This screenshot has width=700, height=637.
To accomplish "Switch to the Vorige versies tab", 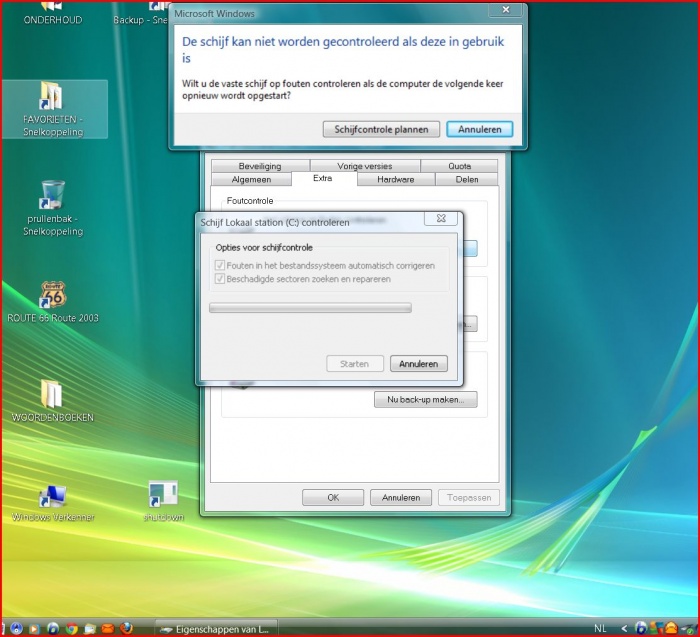I will click(x=365, y=166).
